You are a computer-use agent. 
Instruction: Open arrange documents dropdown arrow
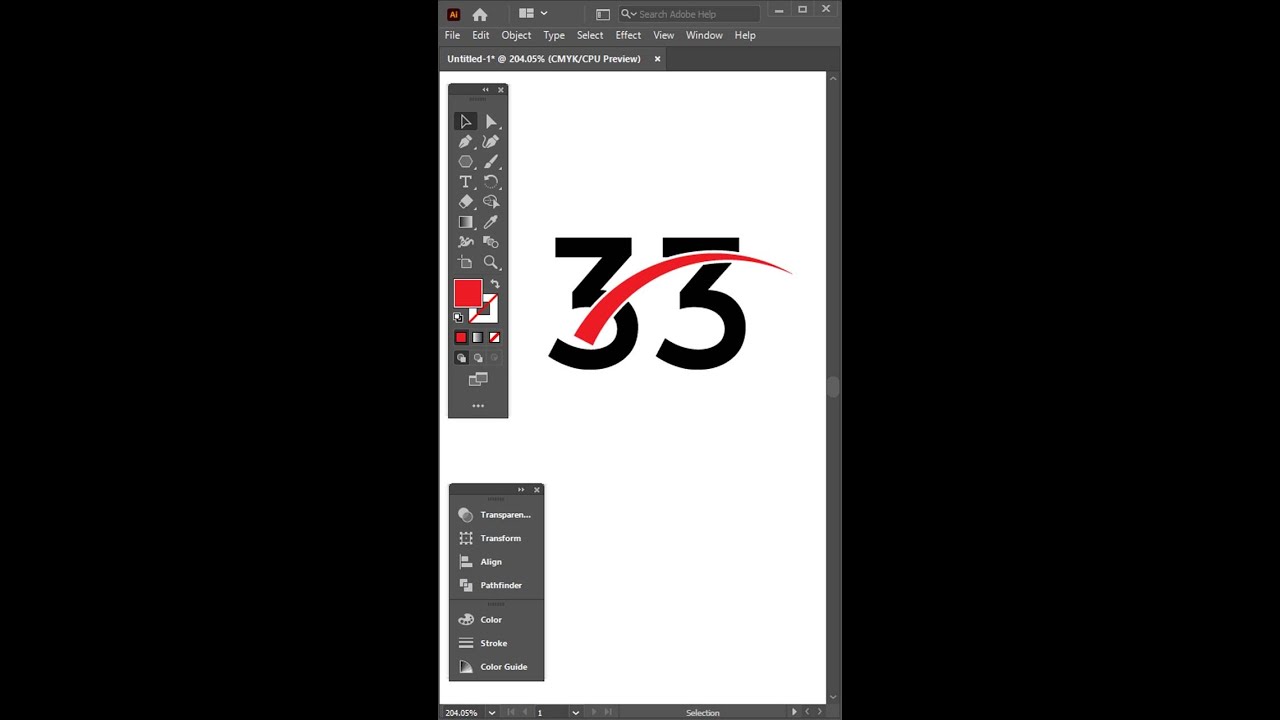click(544, 13)
